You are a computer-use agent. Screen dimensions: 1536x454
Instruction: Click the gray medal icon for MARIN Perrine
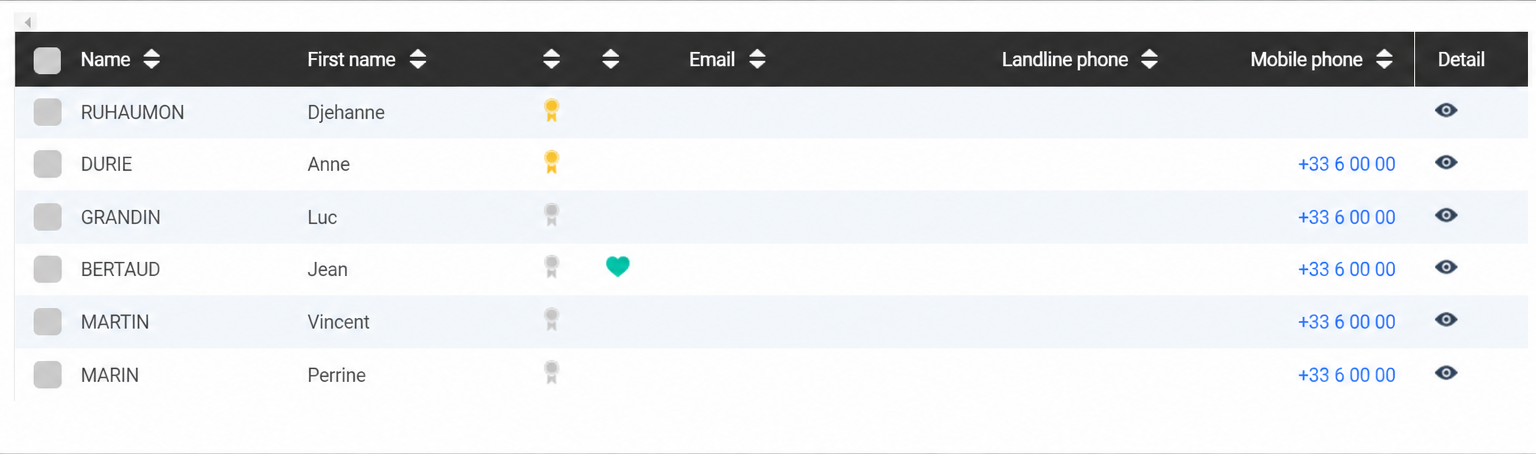(550, 373)
